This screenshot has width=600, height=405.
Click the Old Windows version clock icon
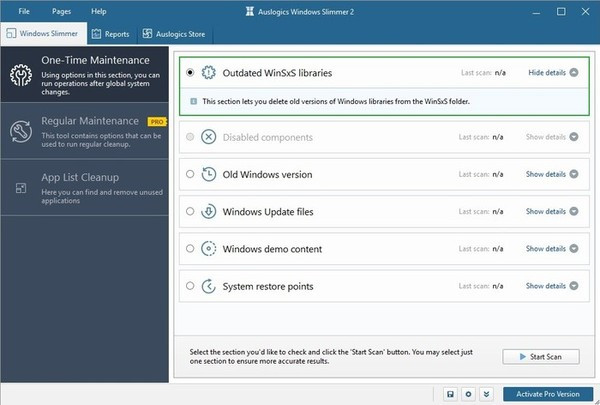[x=208, y=174]
